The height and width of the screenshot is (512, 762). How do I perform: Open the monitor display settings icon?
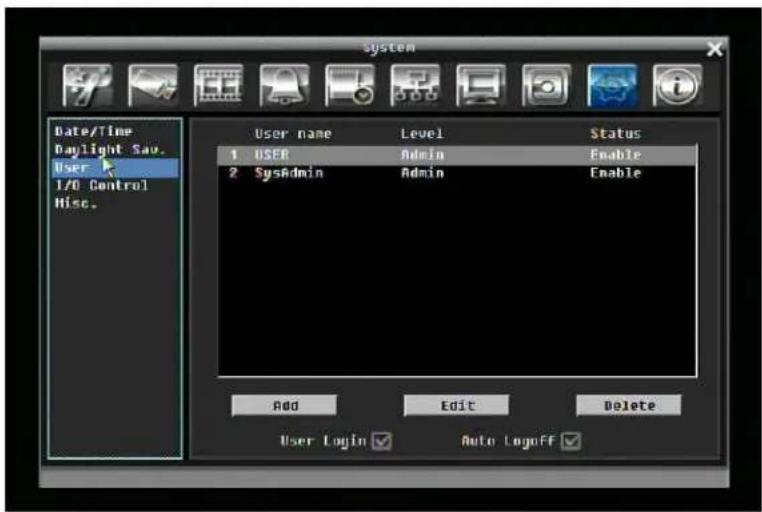(x=481, y=85)
